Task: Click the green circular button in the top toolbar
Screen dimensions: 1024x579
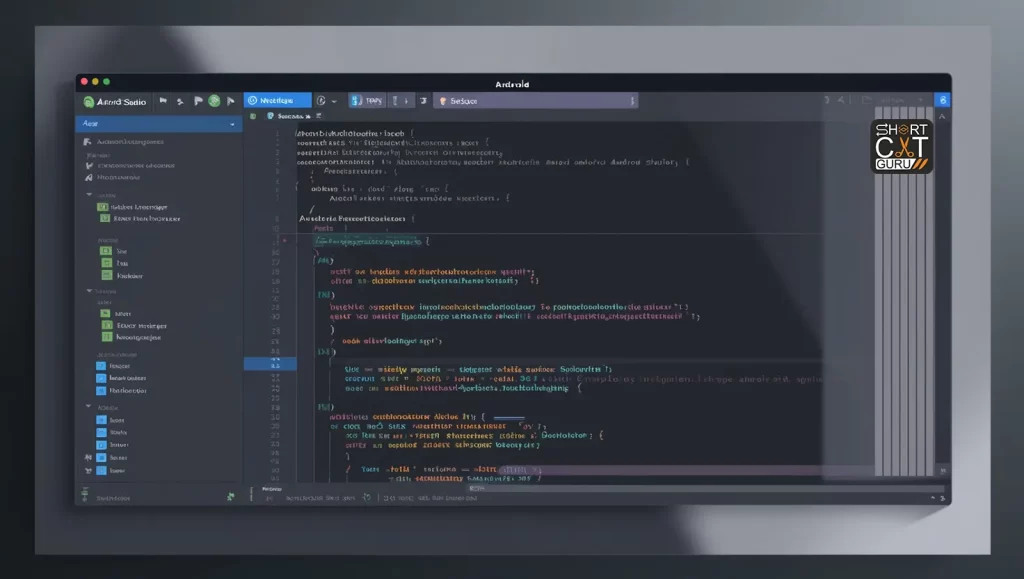Action: (214, 101)
